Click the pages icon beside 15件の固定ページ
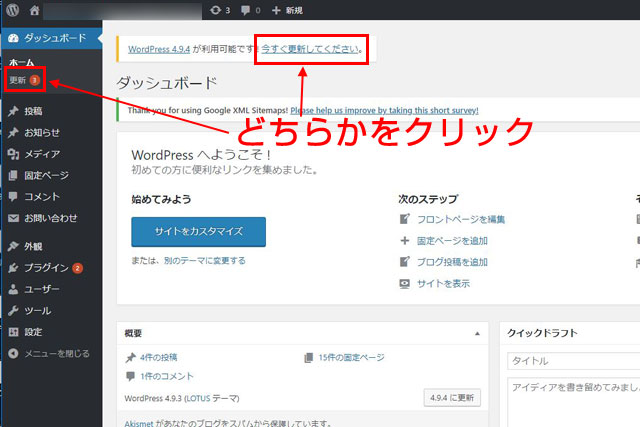Image resolution: width=640 pixels, height=427 pixels. coord(309,358)
